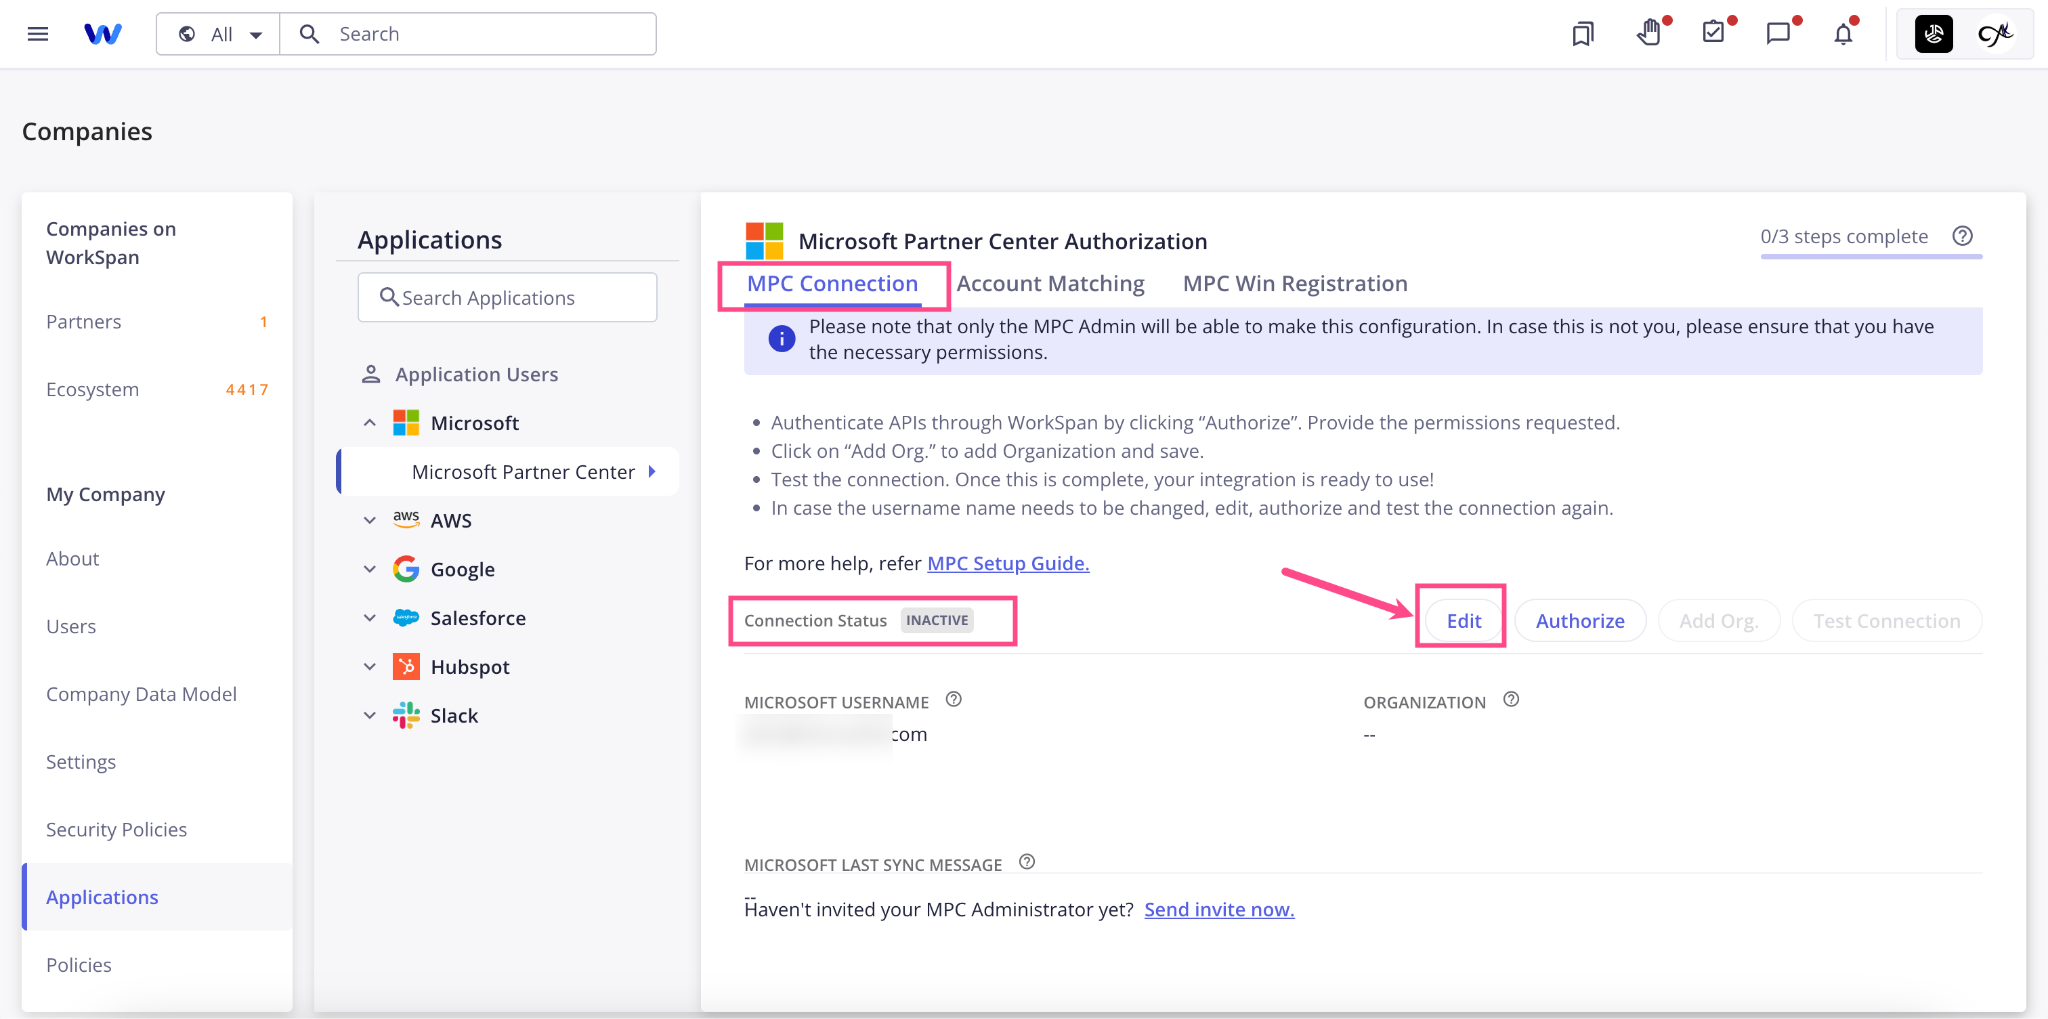Open the raised-hand requests icon
Screen dimensions: 2048x1019
(x=1649, y=33)
